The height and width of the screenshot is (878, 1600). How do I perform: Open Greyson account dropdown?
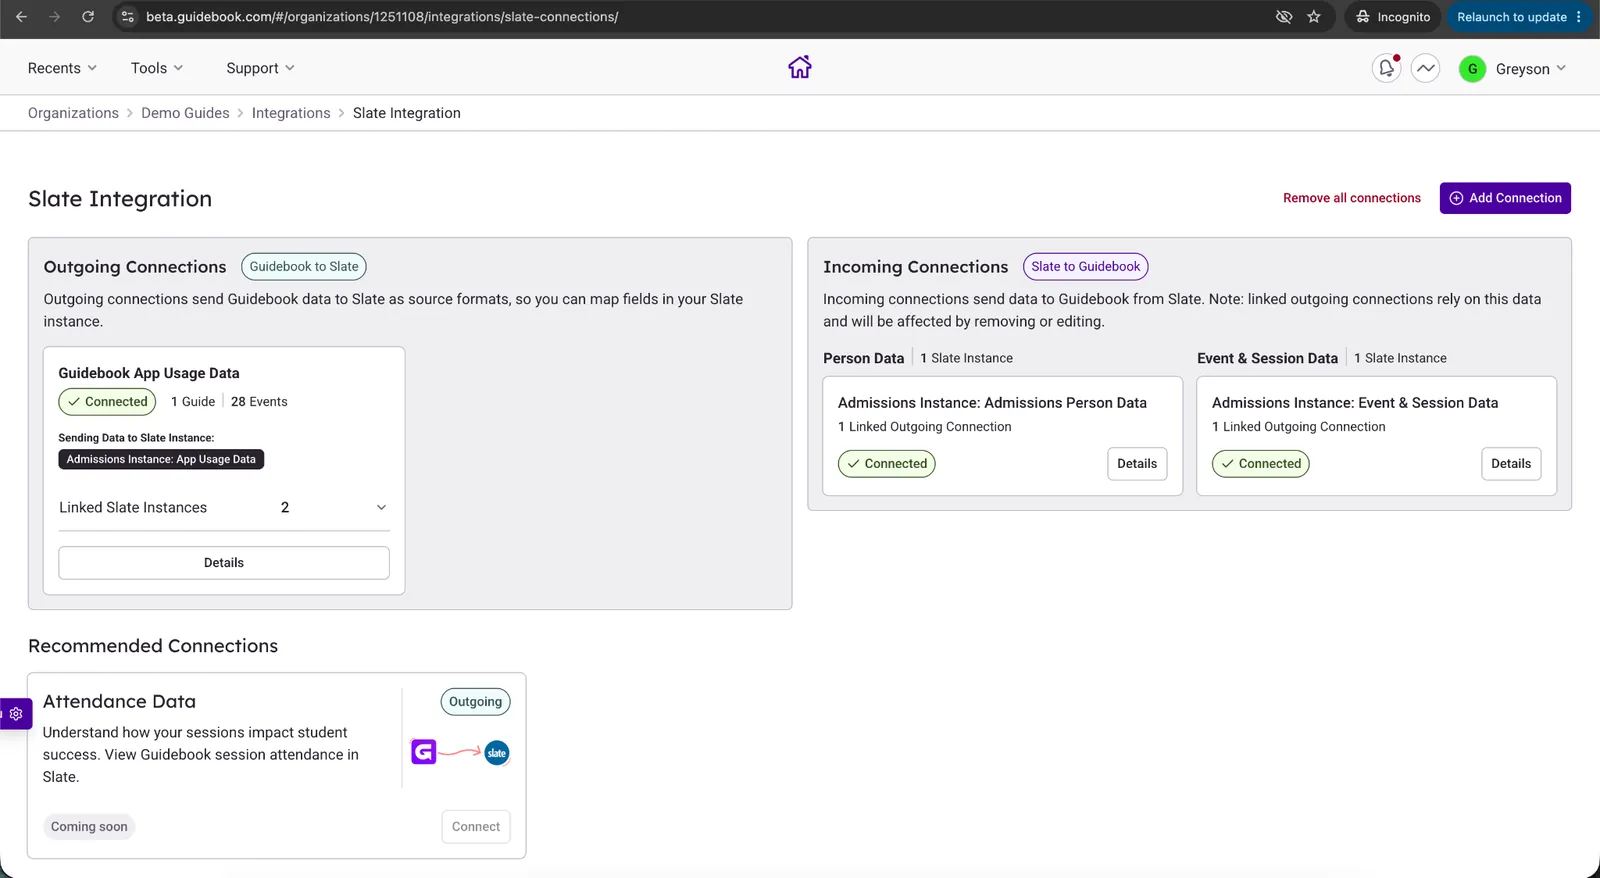1530,69
